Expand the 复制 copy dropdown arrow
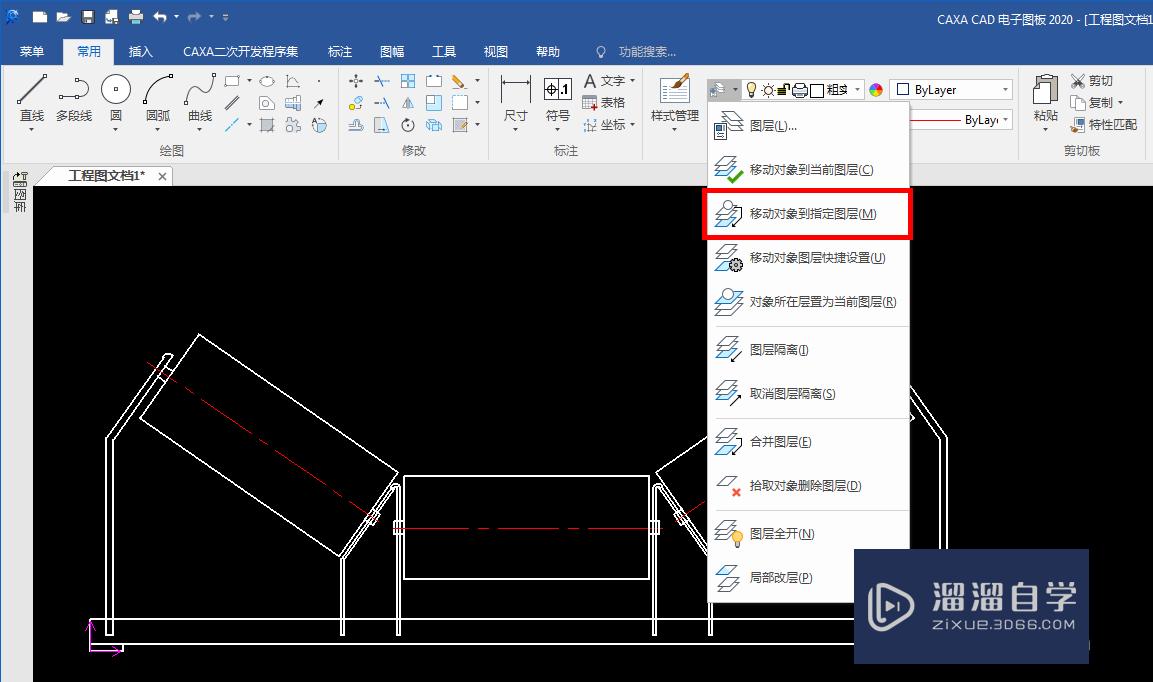This screenshot has width=1153, height=682. [x=1120, y=103]
